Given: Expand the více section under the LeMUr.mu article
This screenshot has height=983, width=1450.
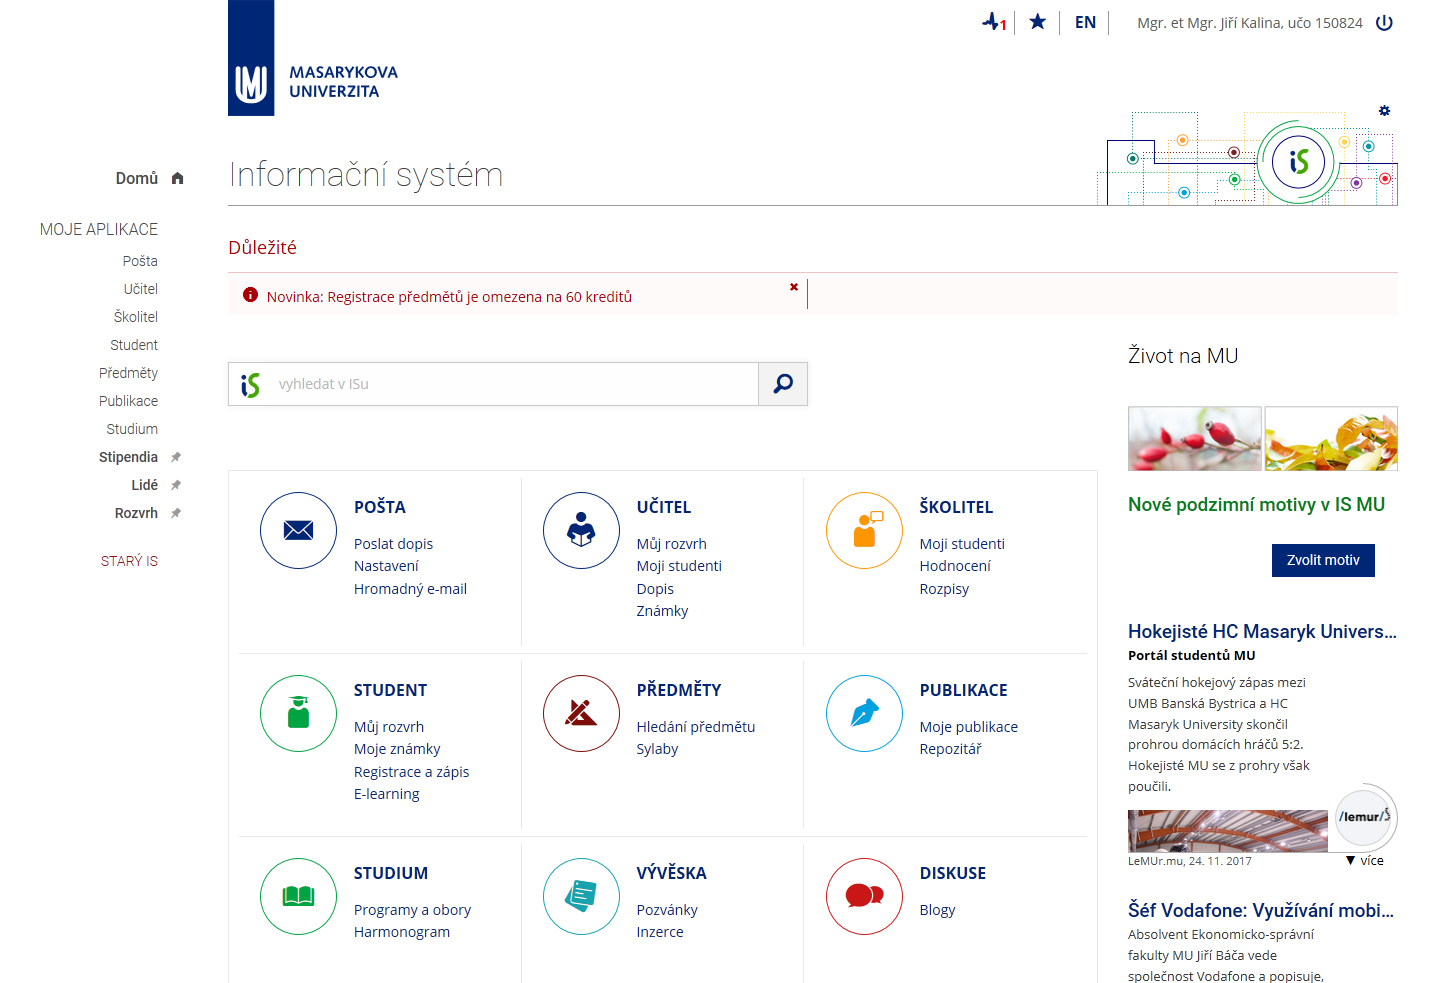Looking at the screenshot, I should [1368, 860].
